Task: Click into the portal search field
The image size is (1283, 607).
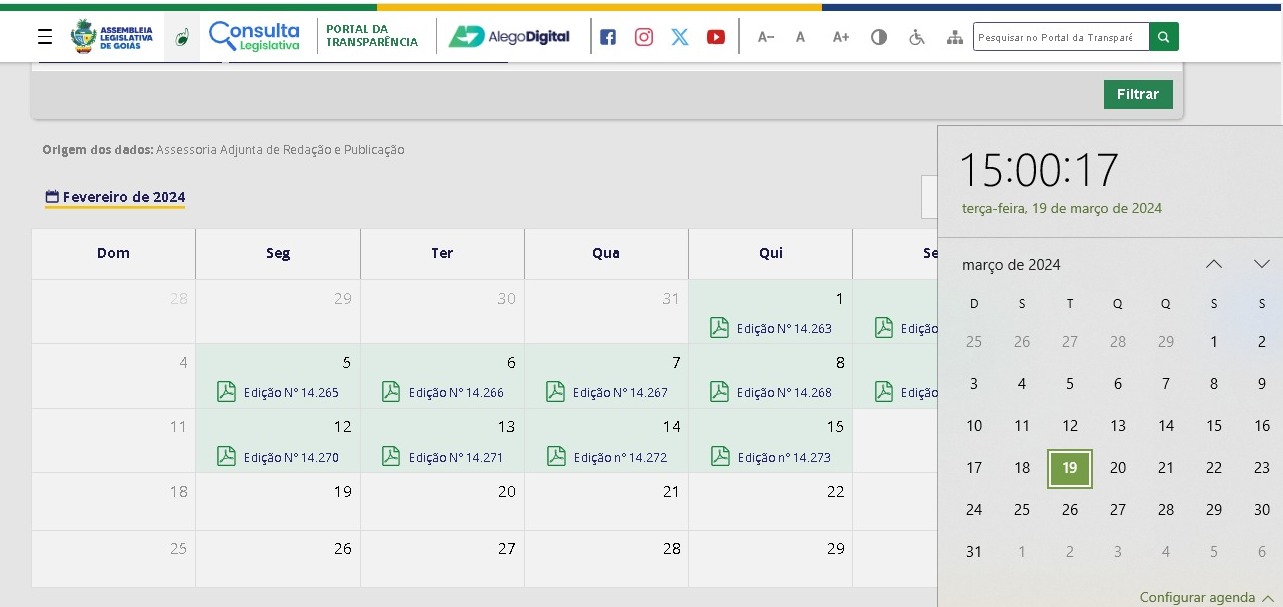Action: (x=1060, y=37)
